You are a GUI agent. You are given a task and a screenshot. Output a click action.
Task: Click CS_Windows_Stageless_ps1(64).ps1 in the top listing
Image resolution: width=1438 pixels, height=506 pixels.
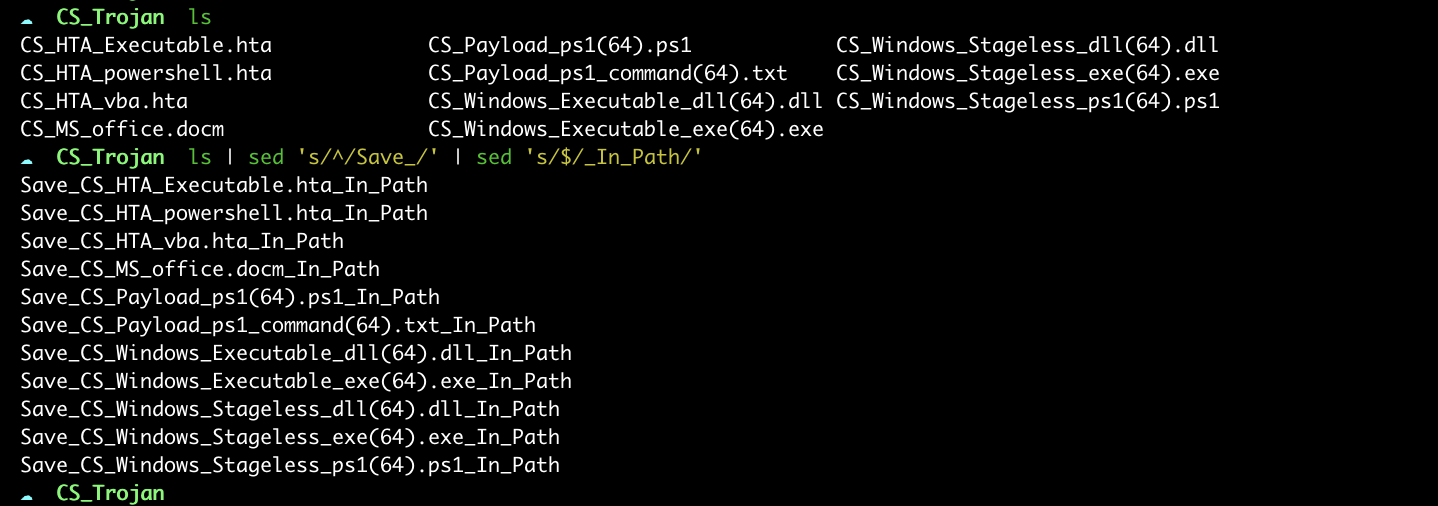coord(1028,101)
